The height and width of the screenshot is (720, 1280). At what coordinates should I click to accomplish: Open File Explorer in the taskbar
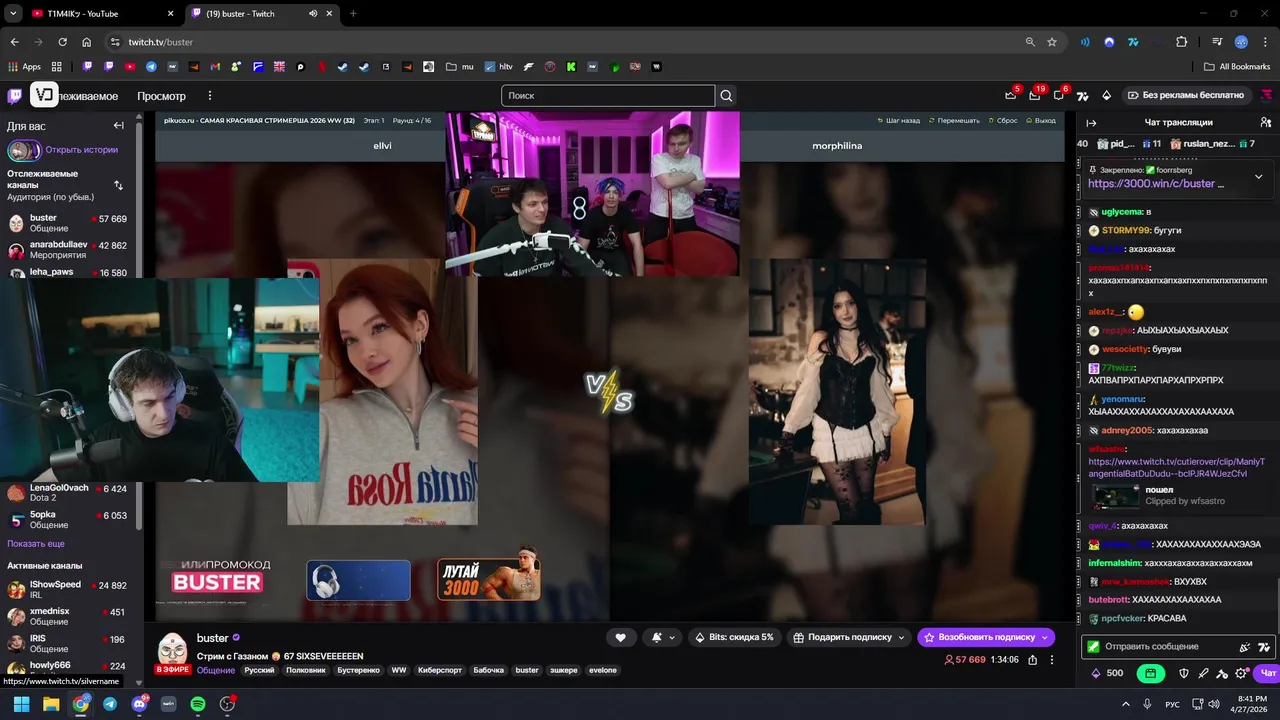[x=51, y=704]
